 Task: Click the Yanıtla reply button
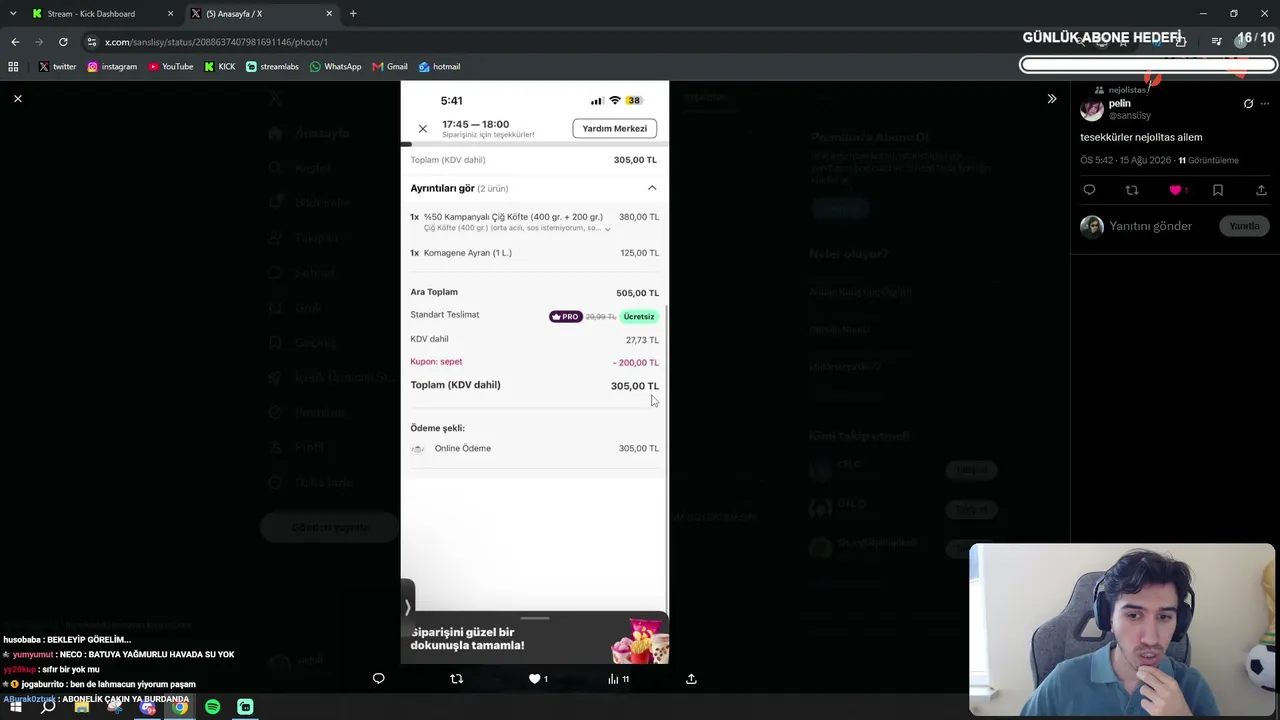point(1244,226)
